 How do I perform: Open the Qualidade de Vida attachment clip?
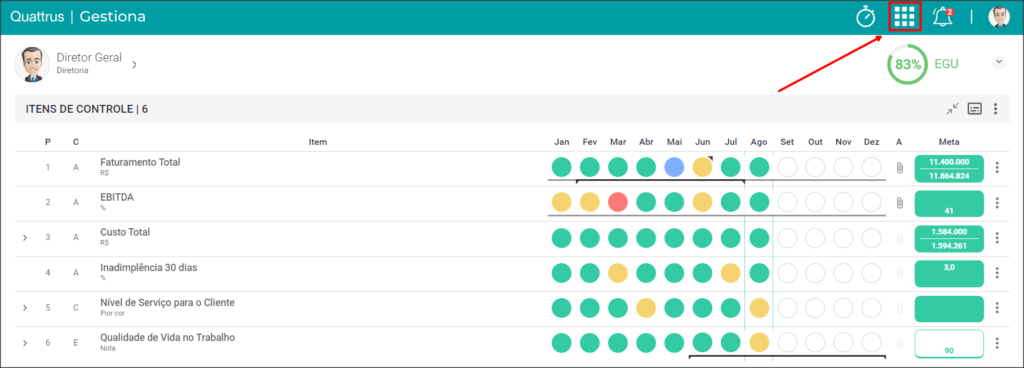click(899, 343)
